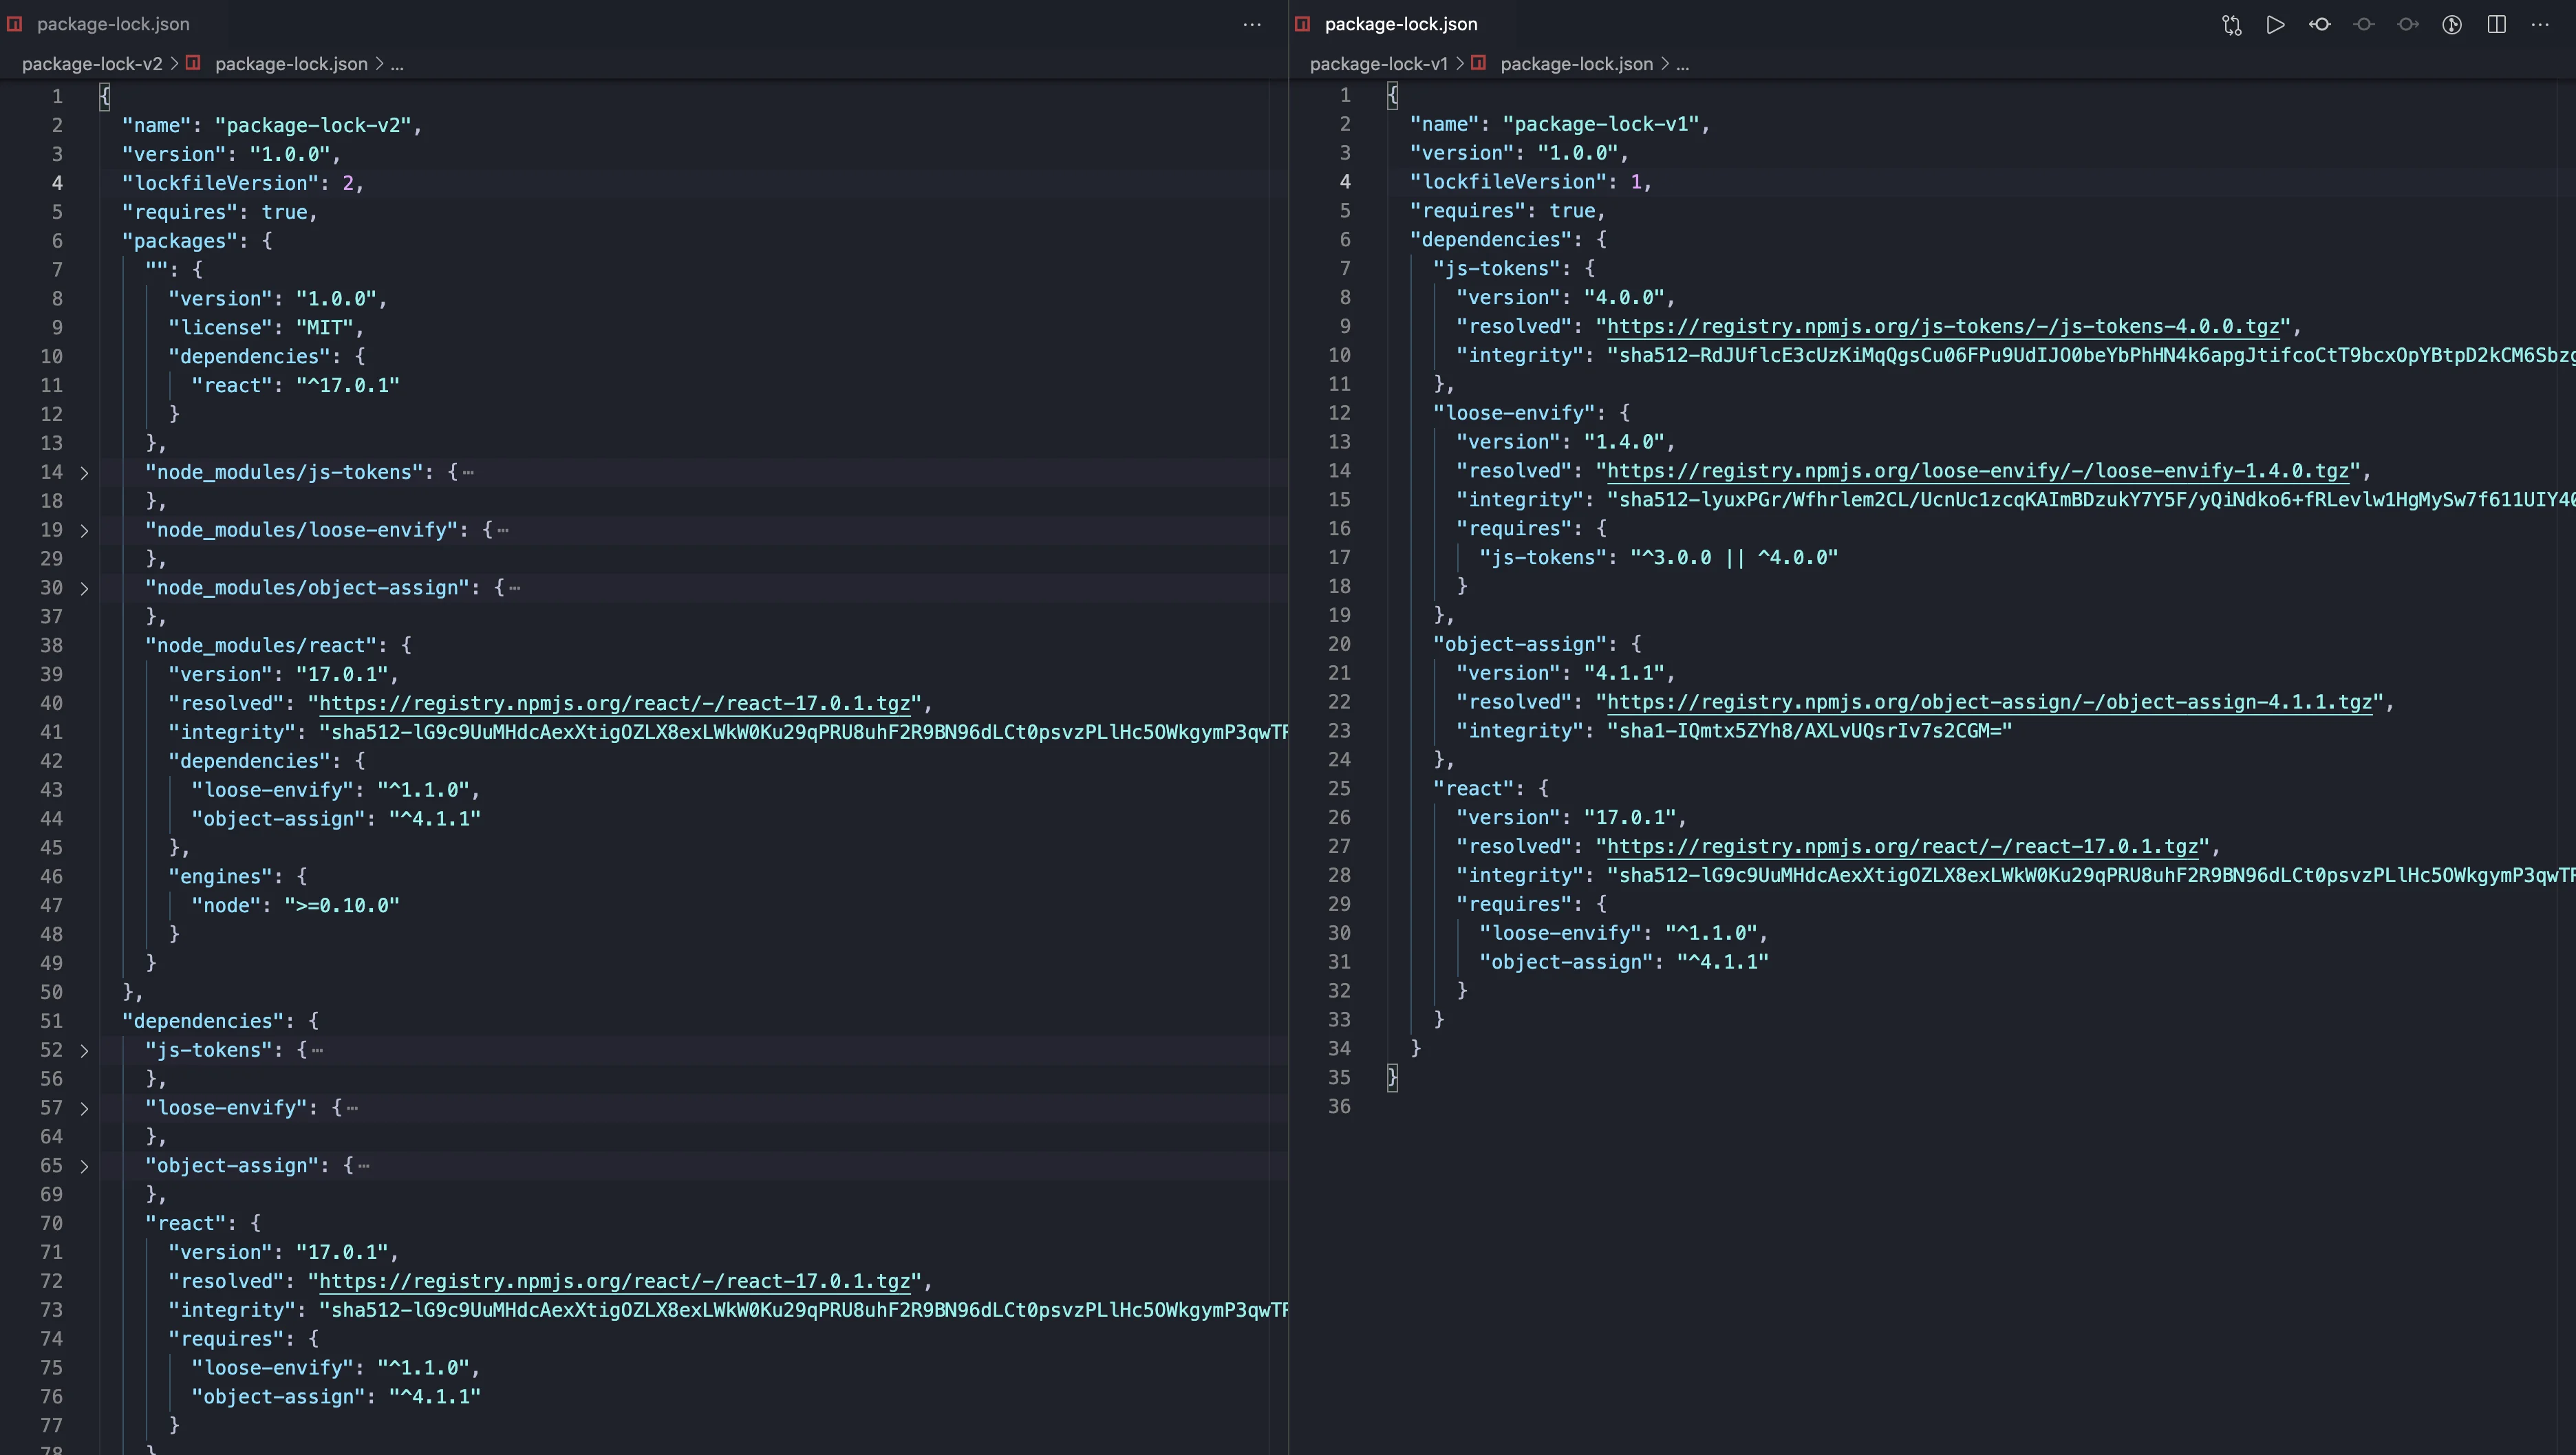Screen dimensions: 2576x1455
Task: Expand folded node_modules/loose-envify block
Action: click(x=84, y=530)
